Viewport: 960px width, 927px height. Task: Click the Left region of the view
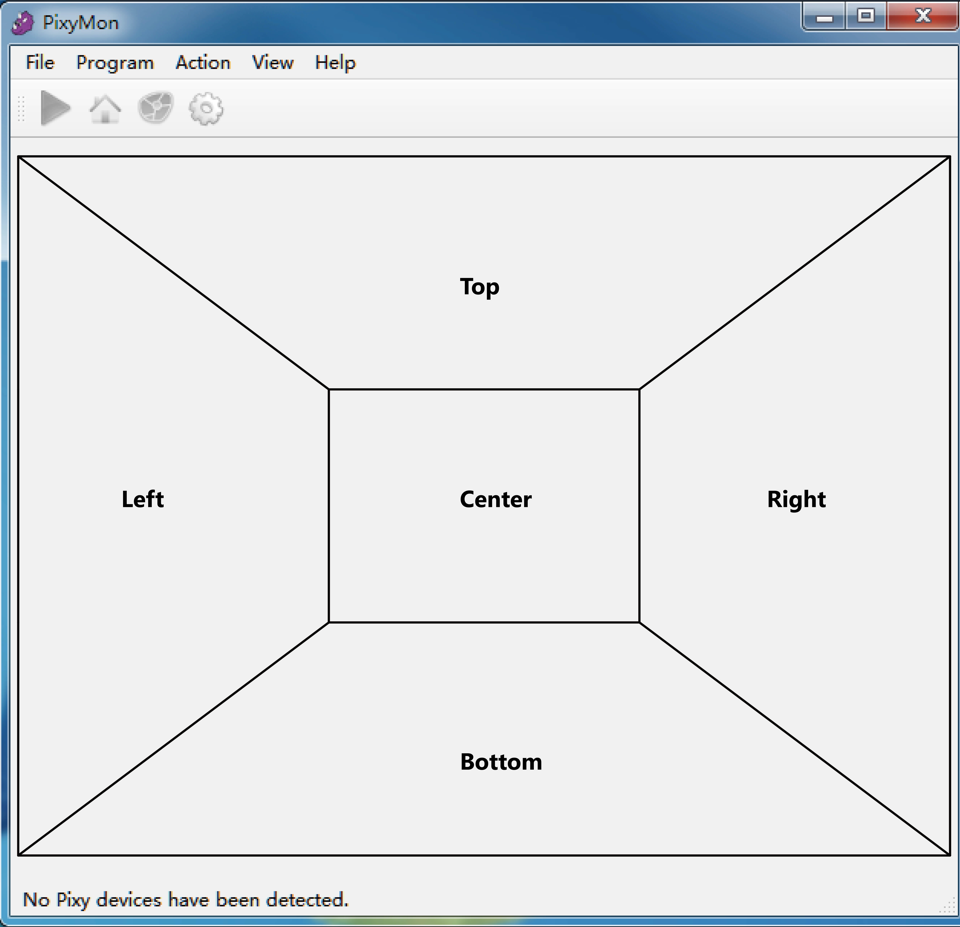tap(143, 499)
